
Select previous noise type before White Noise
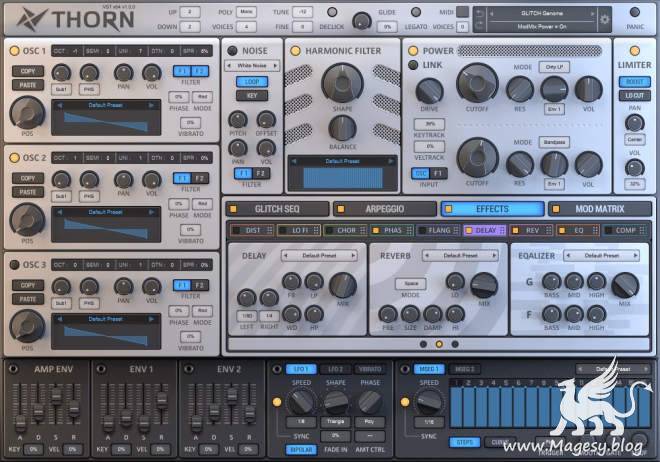point(229,66)
